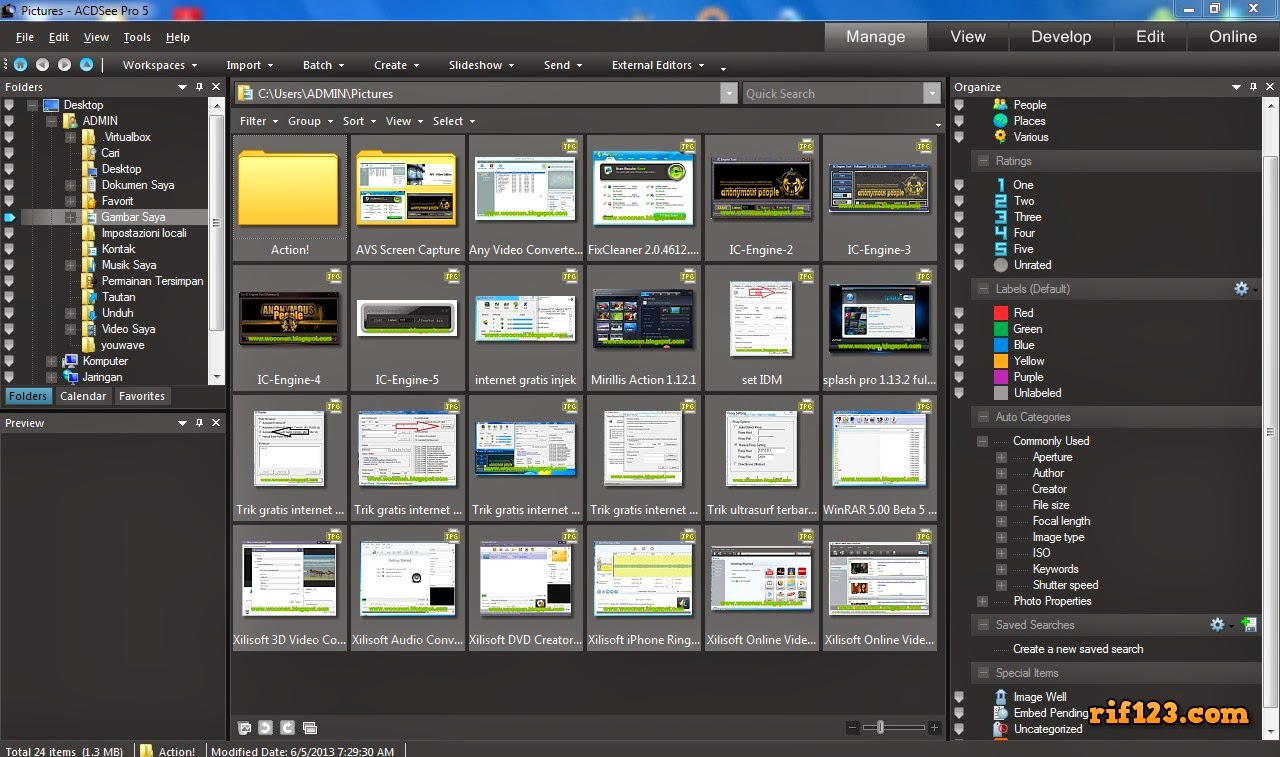Viewport: 1280px width, 757px height.
Task: Toggle Easy-Select indicator beside Gambar Saya folder
Action: coord(10,217)
